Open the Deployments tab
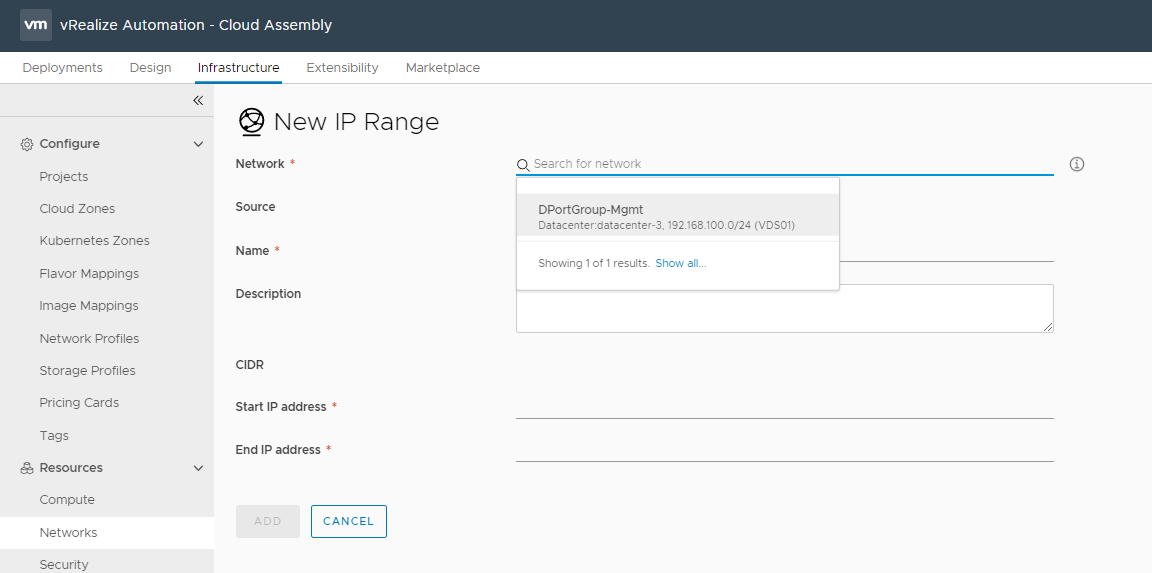The image size is (1152, 573). pos(62,68)
